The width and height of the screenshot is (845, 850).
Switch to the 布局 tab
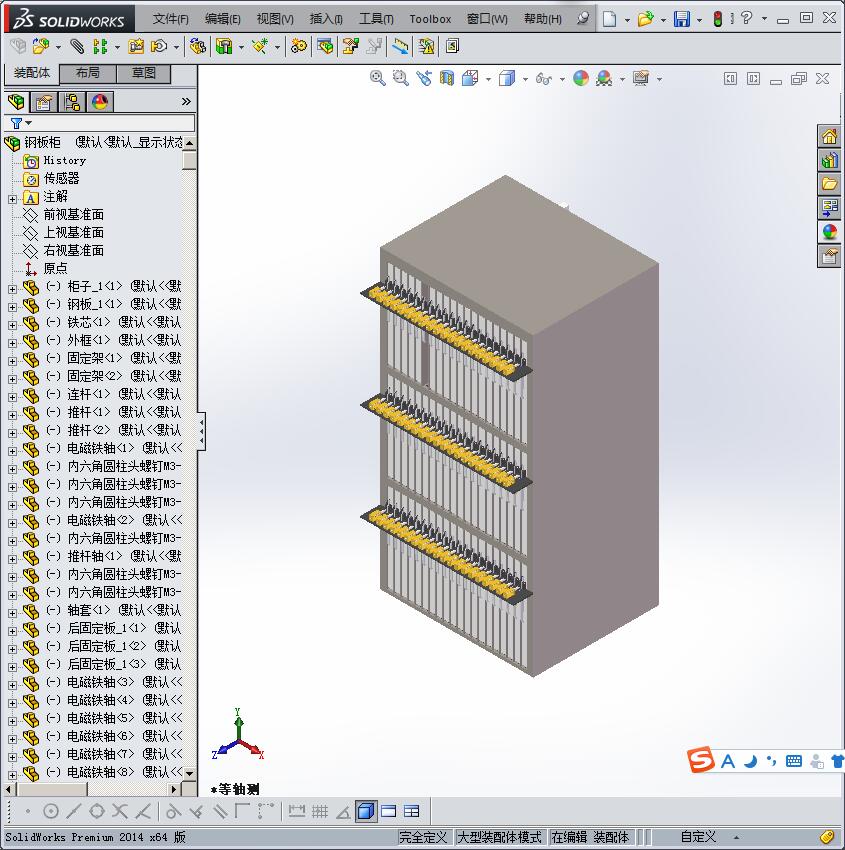[87, 73]
